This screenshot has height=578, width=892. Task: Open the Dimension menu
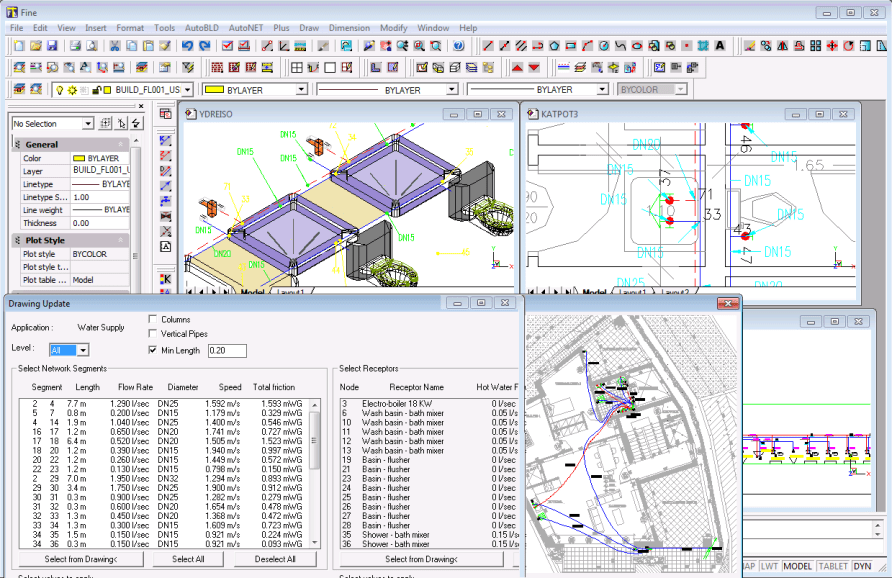pyautogui.click(x=349, y=28)
